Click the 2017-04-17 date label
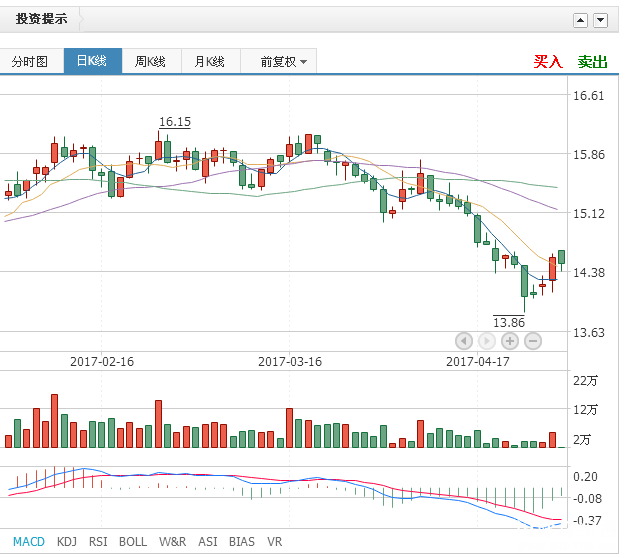 [x=478, y=362]
